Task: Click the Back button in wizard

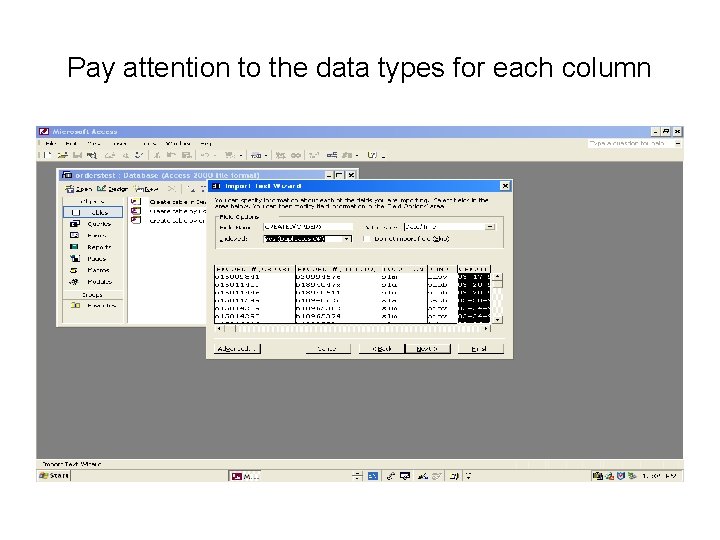Action: click(381, 349)
